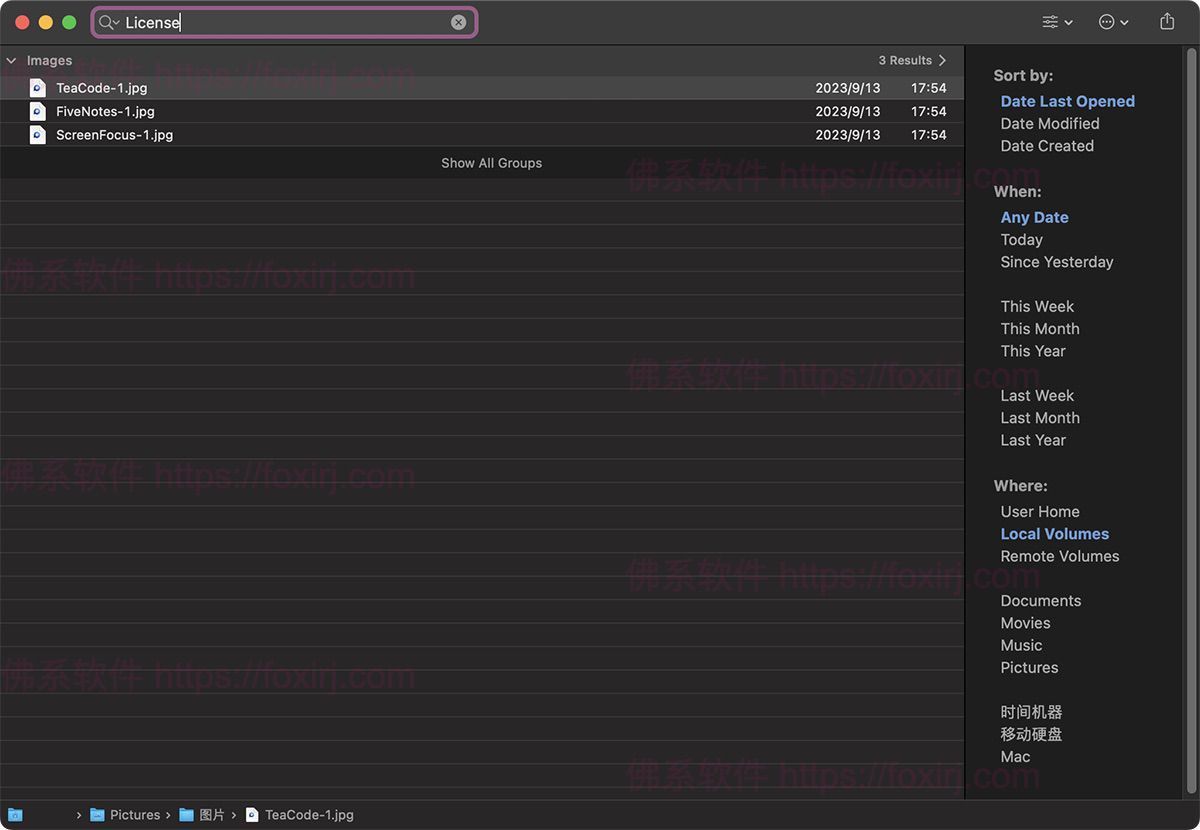Image resolution: width=1200 pixels, height=830 pixels.
Task: Sort by Date Modified
Action: tap(1049, 124)
